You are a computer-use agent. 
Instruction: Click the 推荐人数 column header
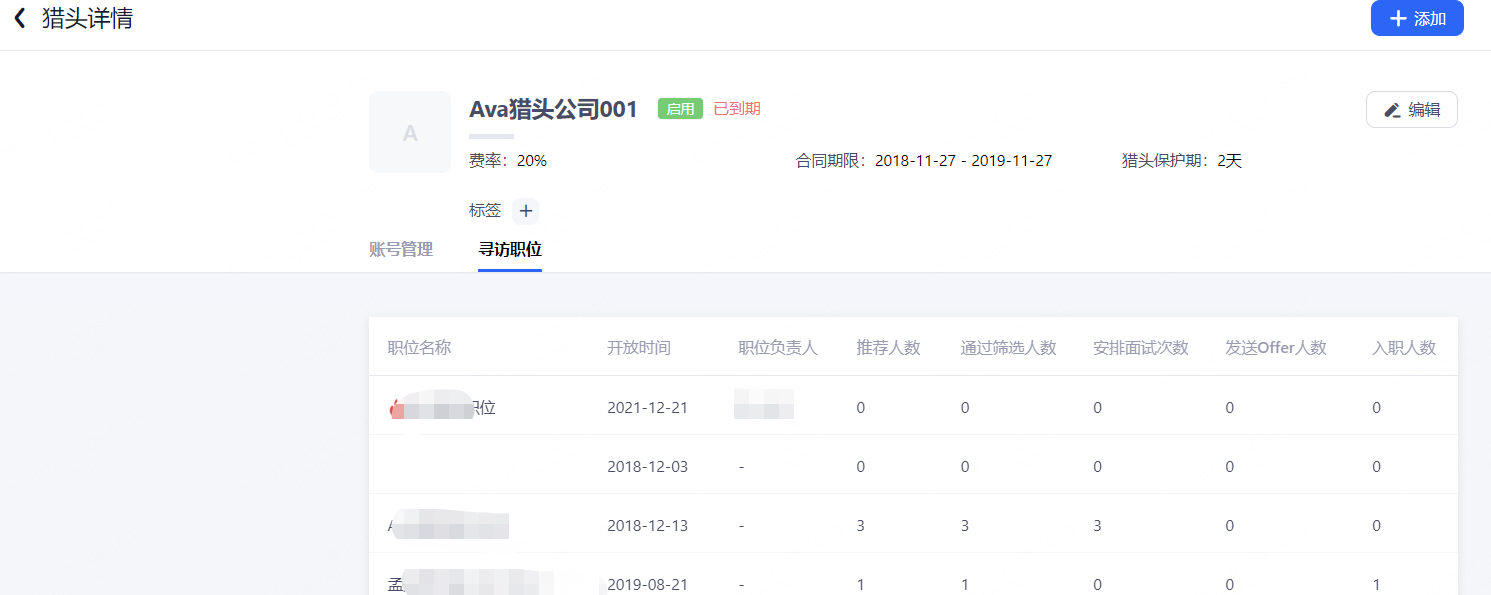(888, 348)
